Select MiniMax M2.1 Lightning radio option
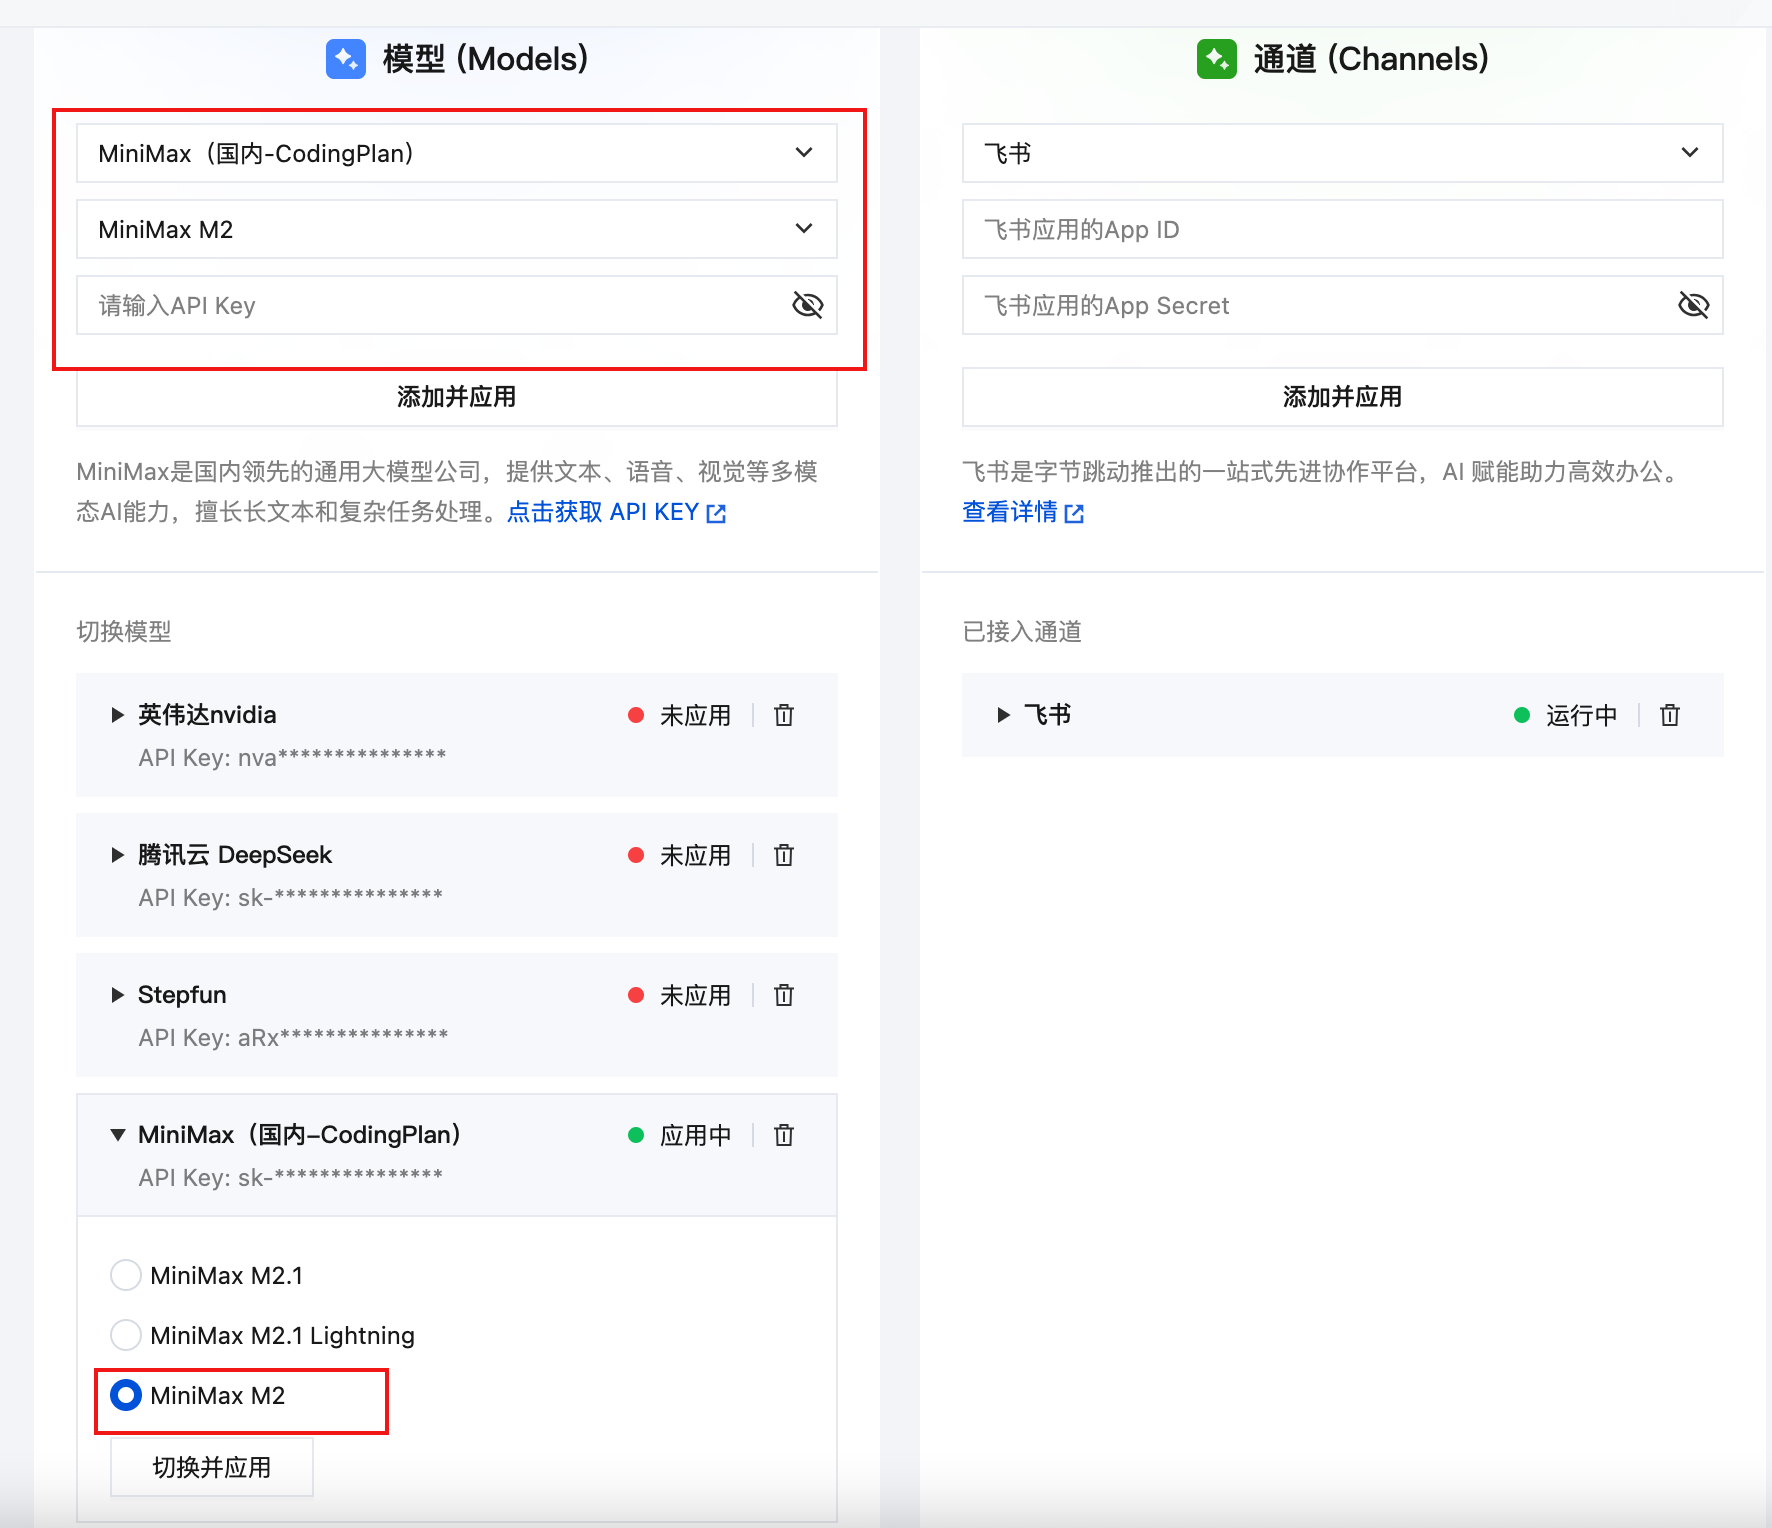 (126, 1335)
